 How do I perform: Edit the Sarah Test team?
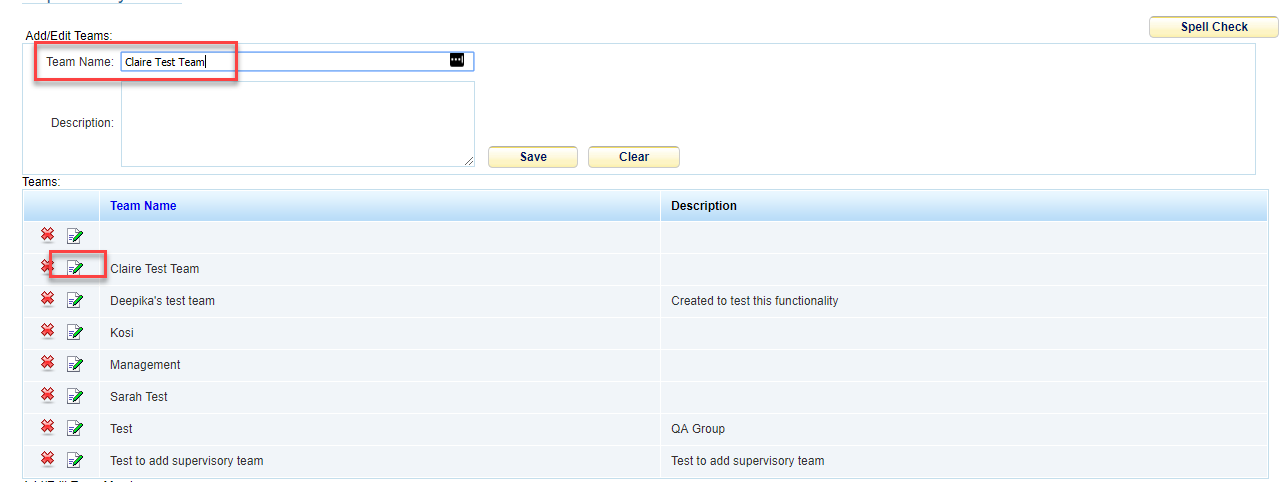point(75,396)
